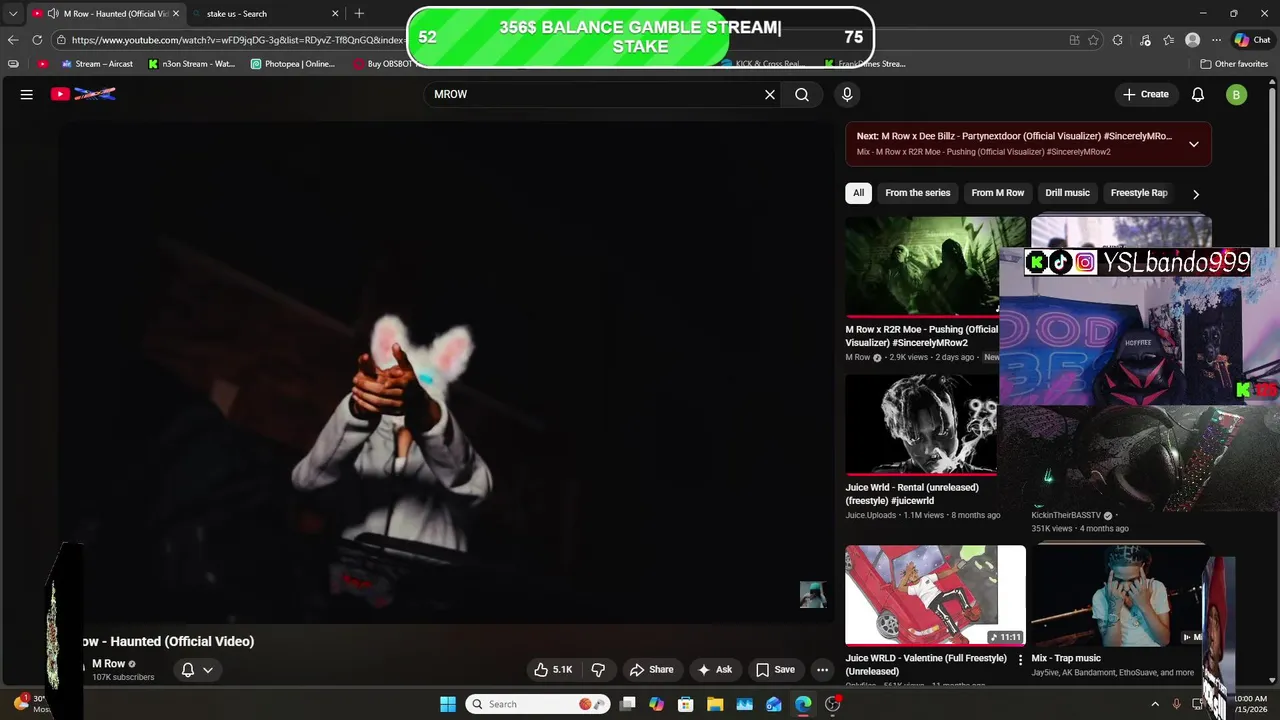Mute the M Row Haunted tab audio

point(52,14)
